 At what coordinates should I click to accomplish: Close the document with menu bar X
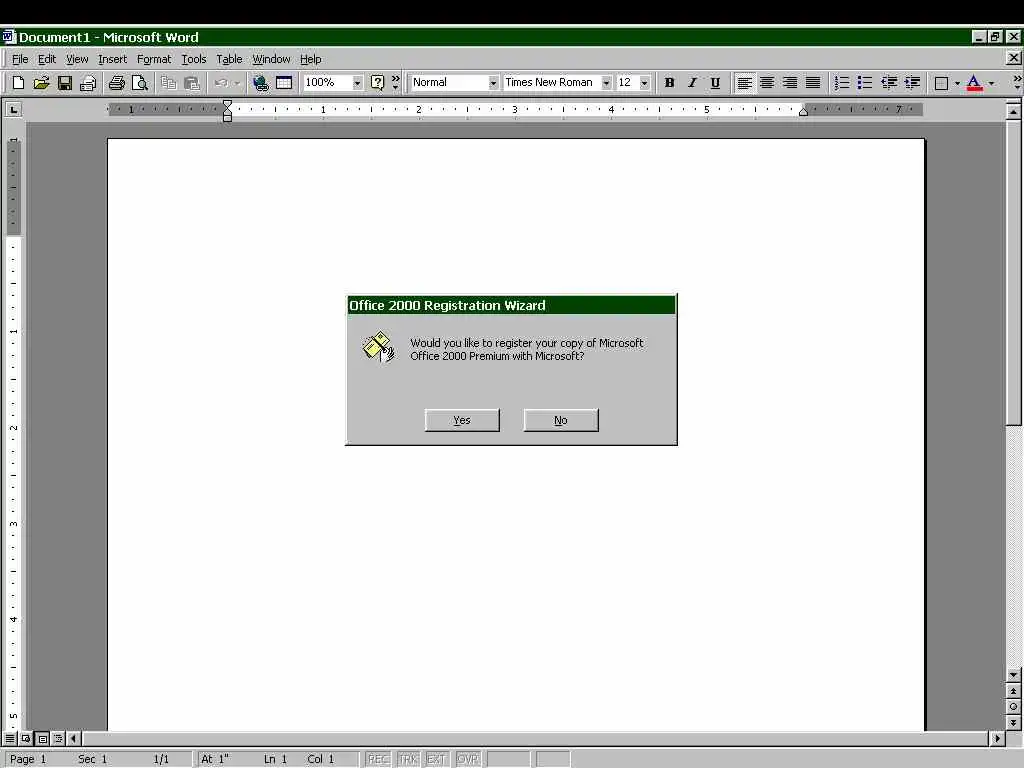click(x=1013, y=58)
